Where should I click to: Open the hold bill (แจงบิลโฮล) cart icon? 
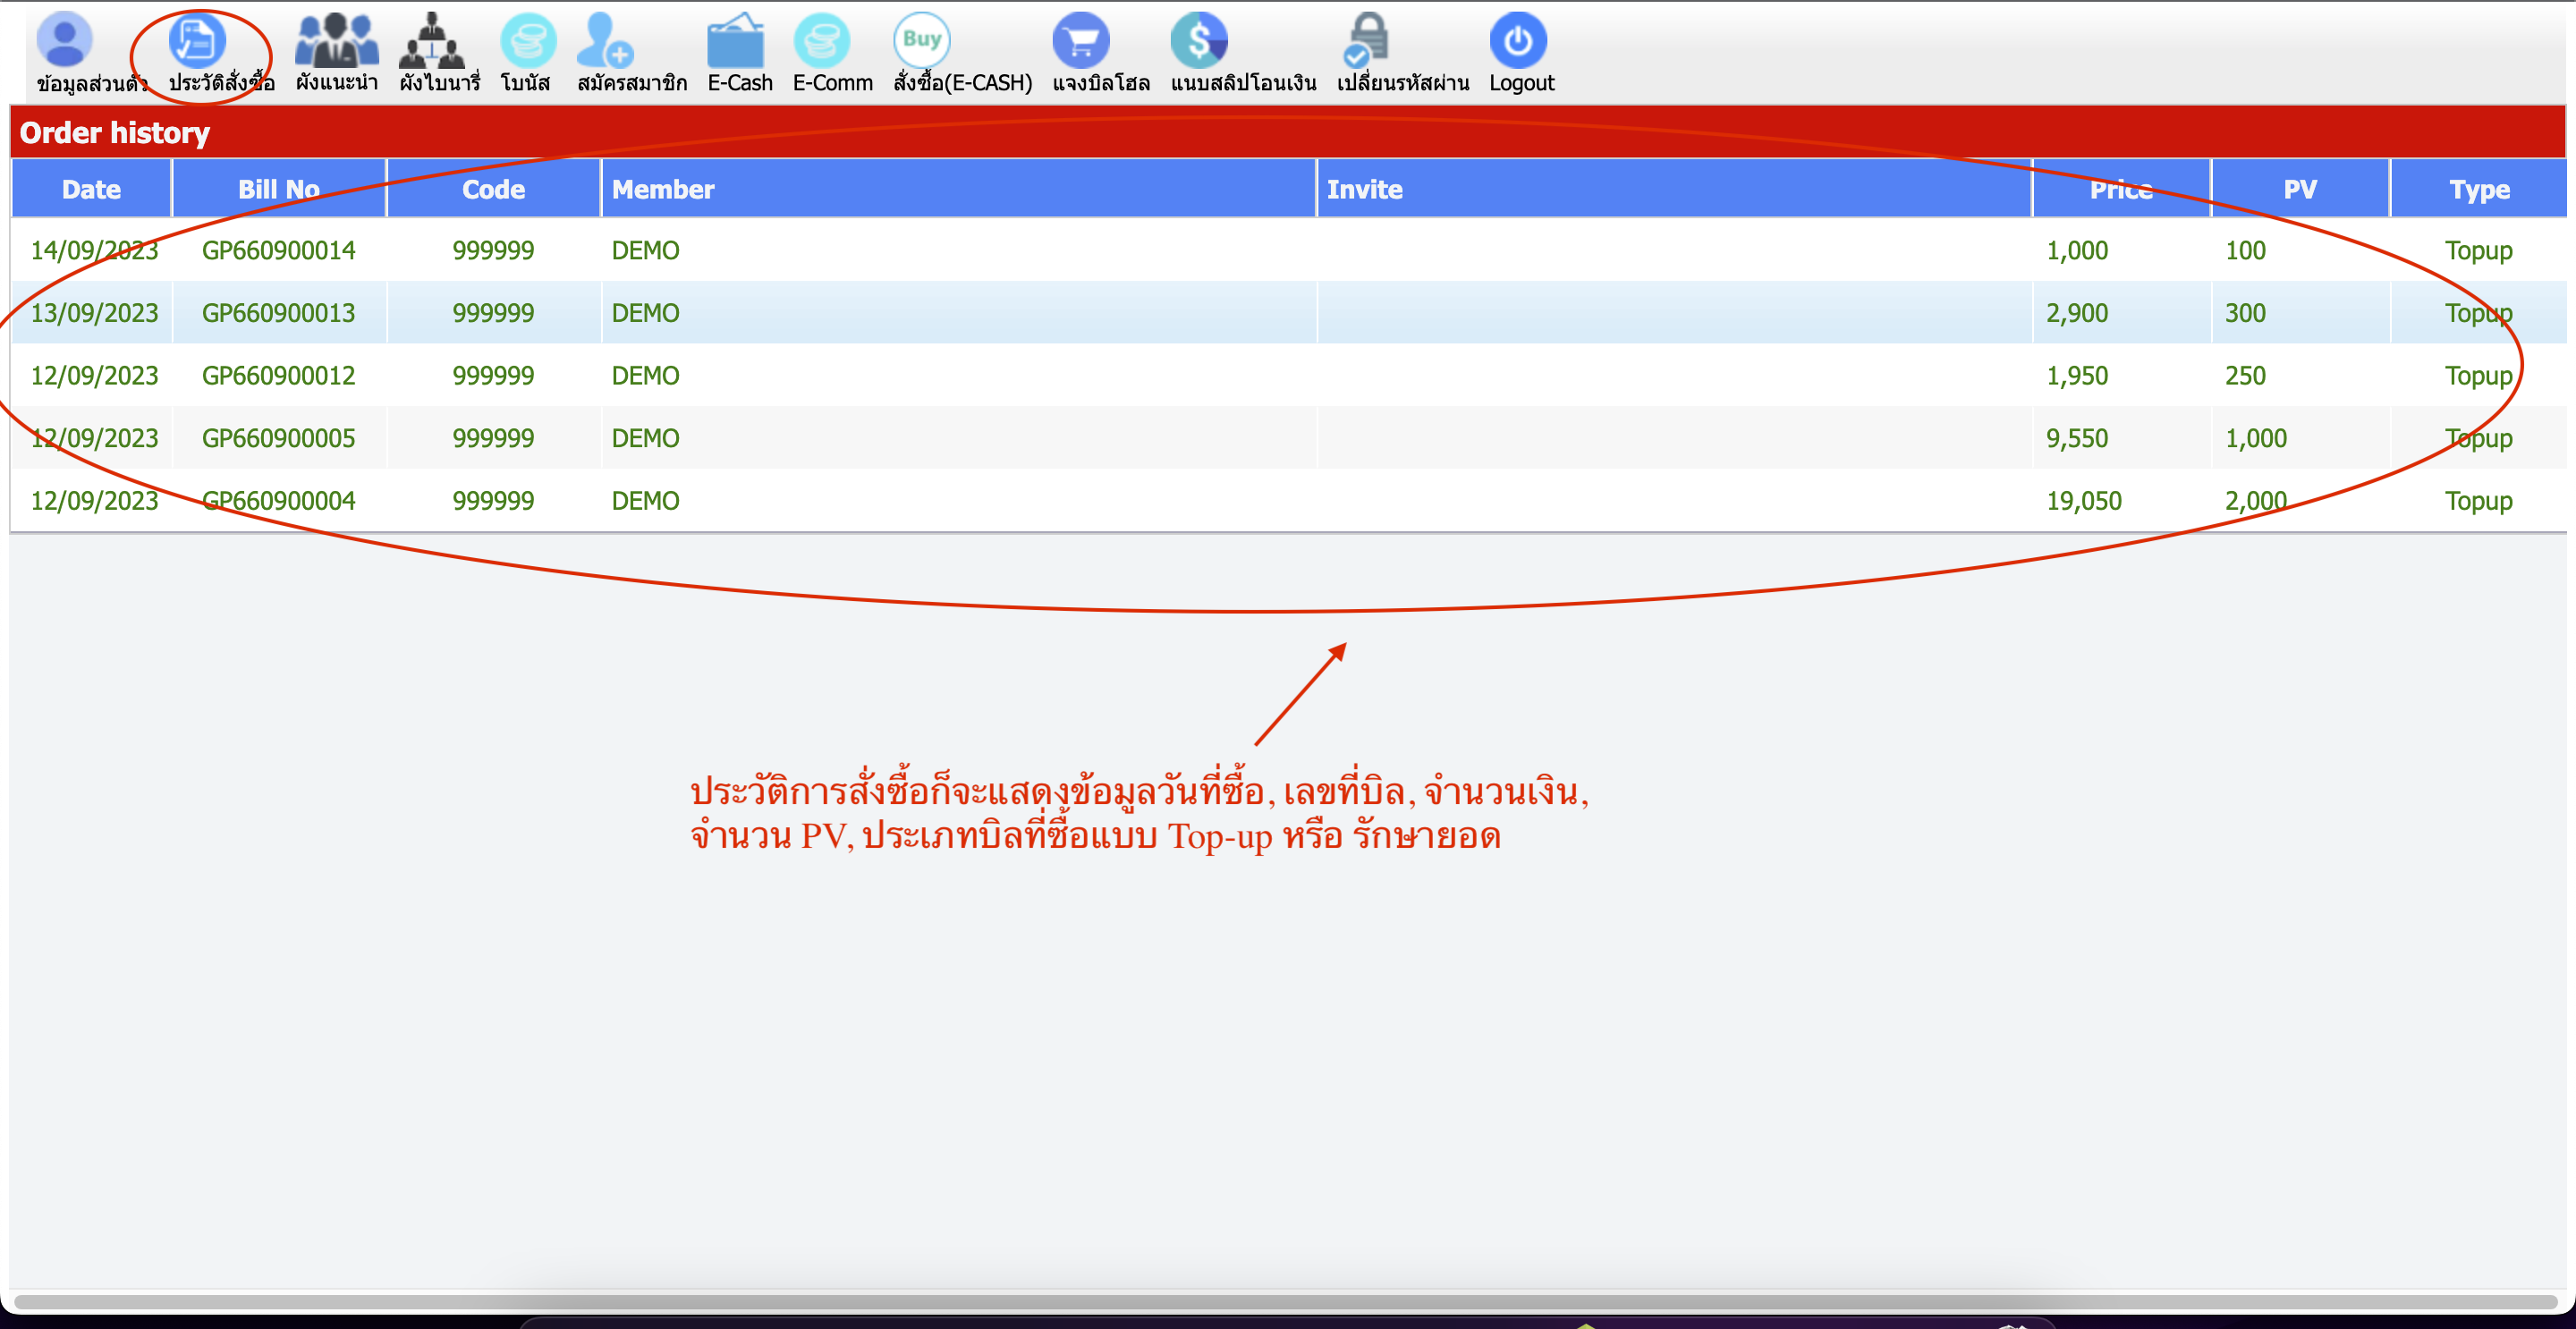(x=1081, y=40)
